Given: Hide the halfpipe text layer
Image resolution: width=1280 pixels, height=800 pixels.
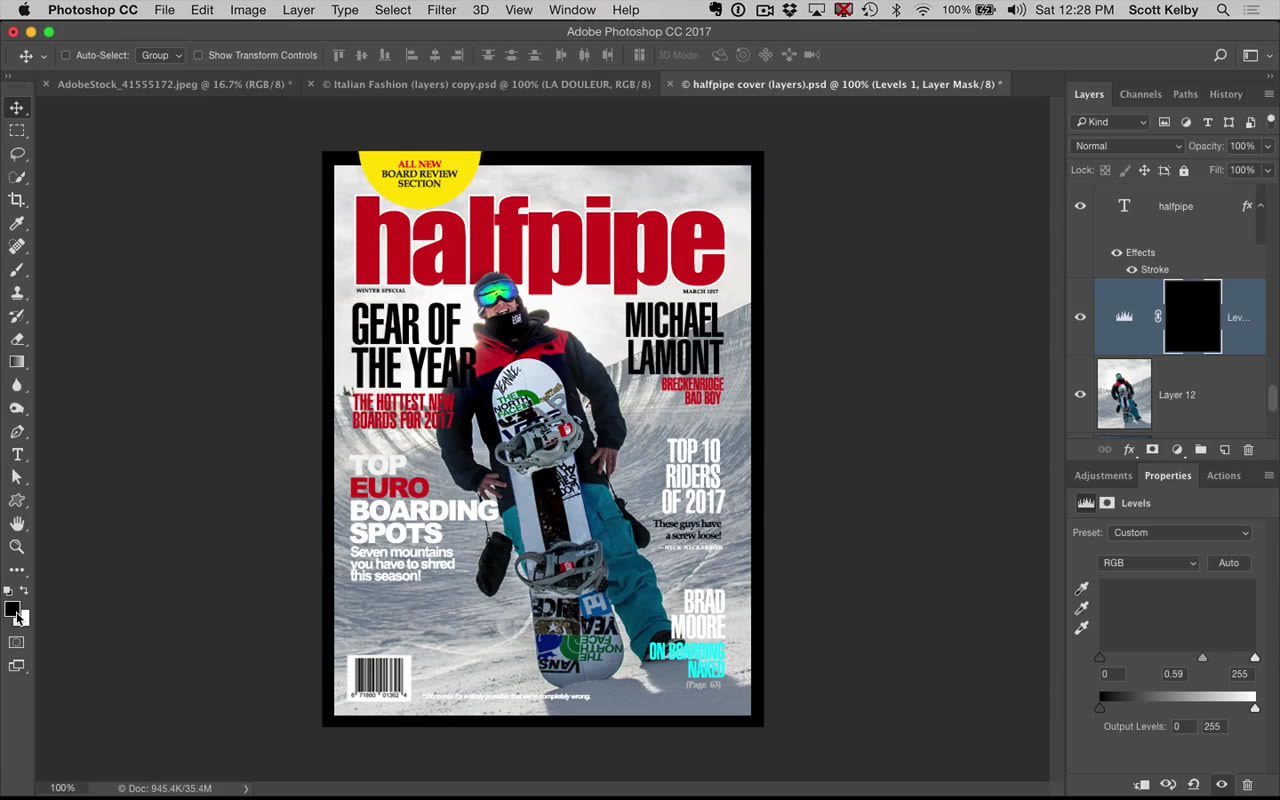Looking at the screenshot, I should (x=1080, y=206).
